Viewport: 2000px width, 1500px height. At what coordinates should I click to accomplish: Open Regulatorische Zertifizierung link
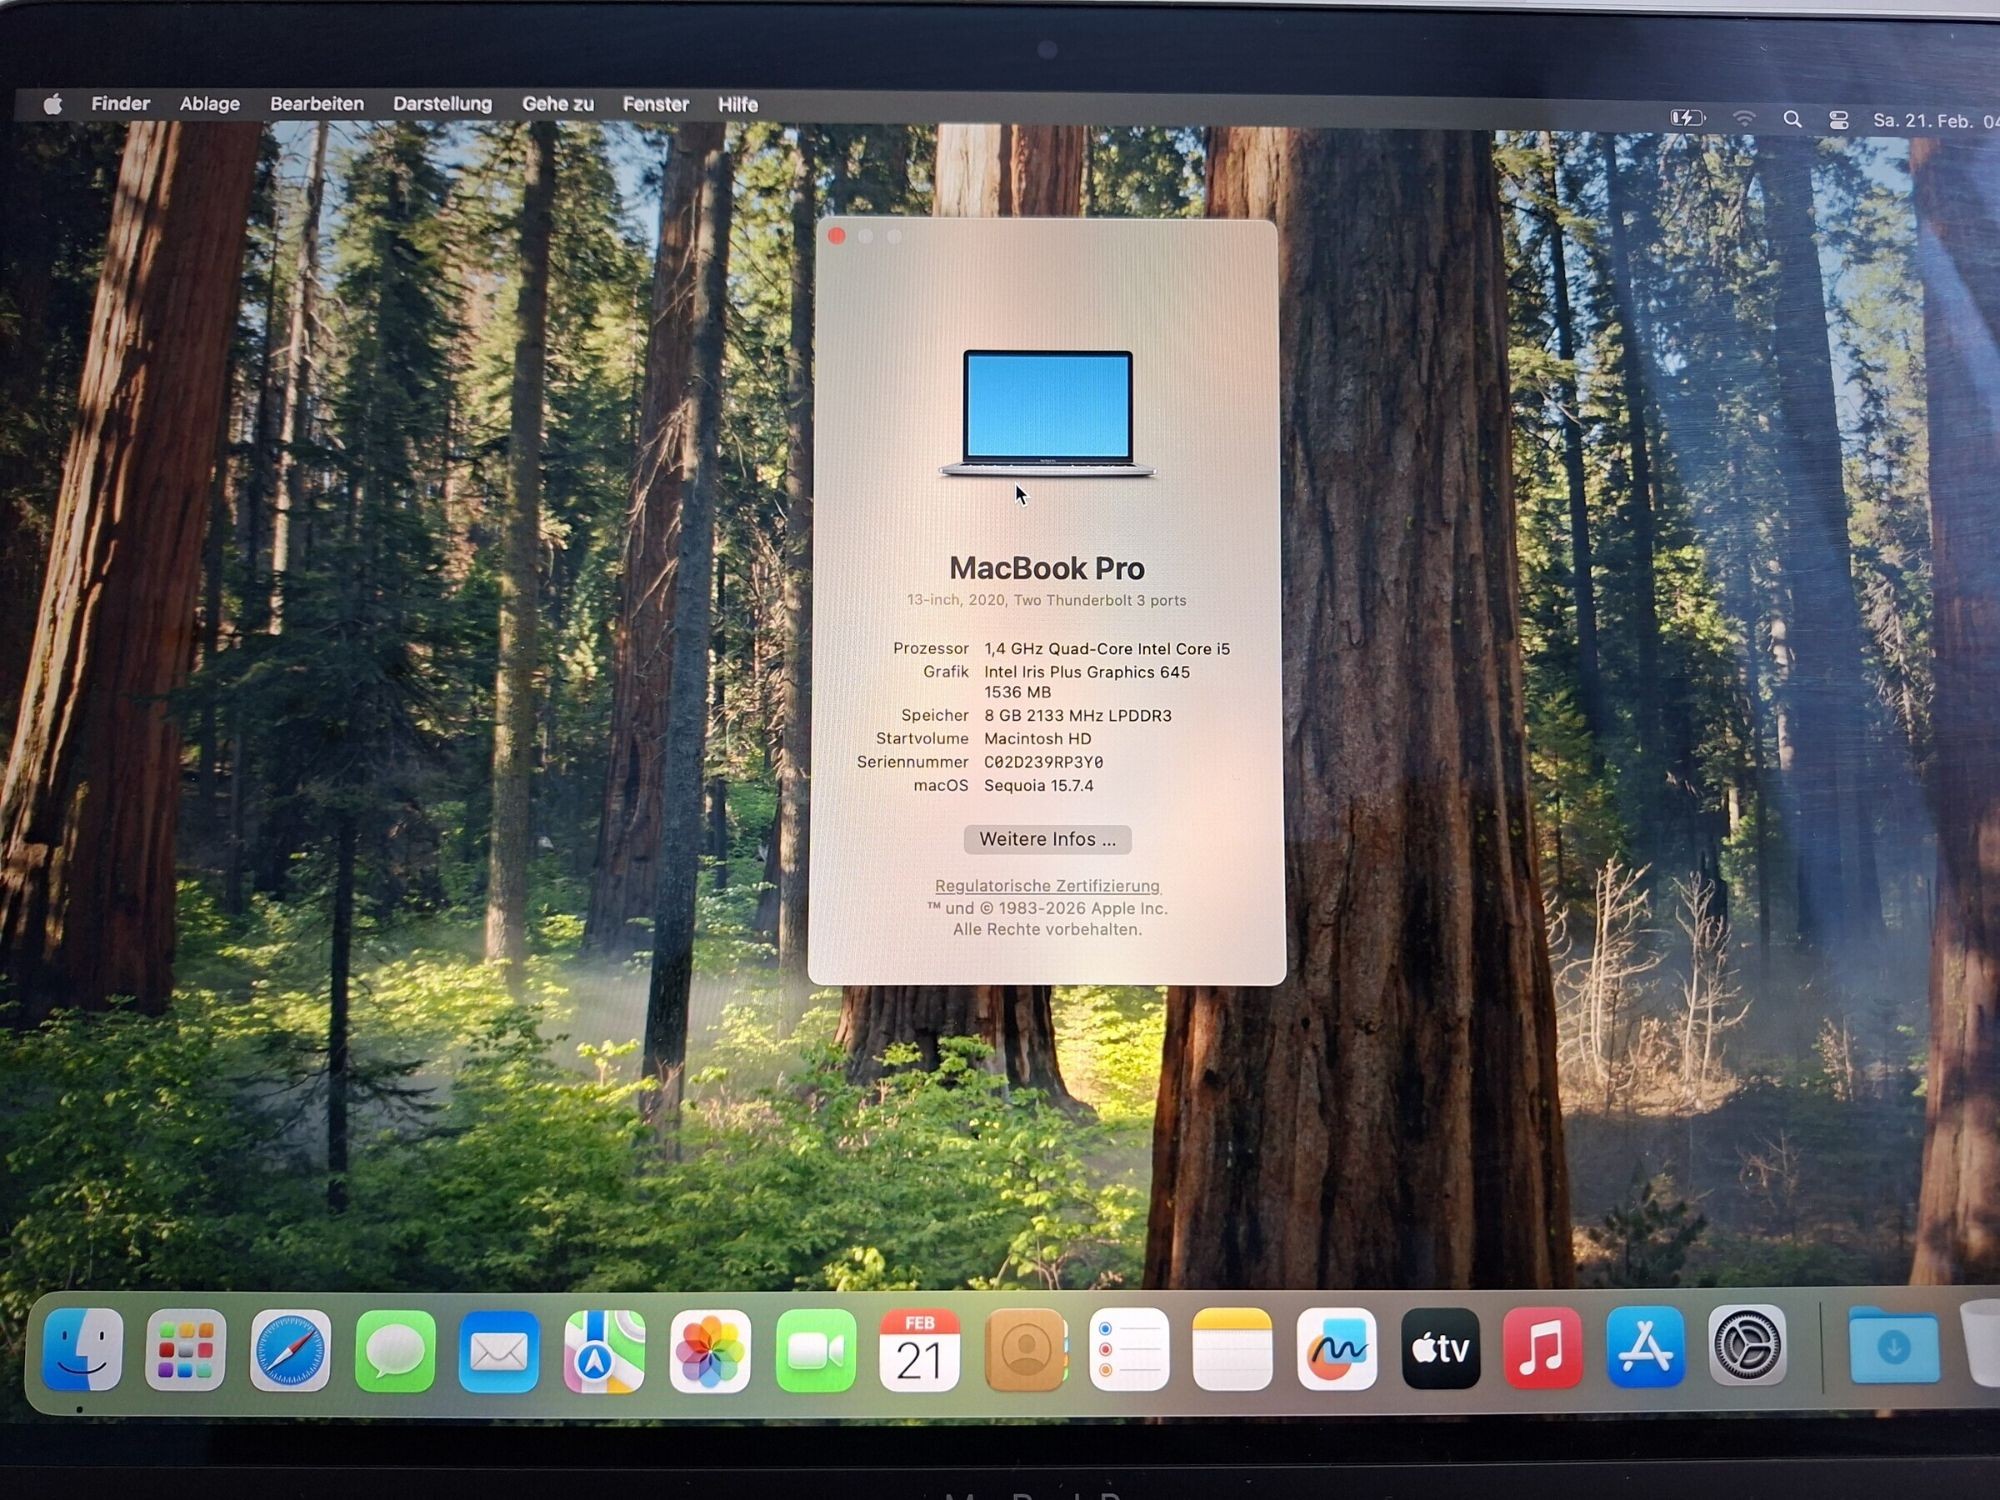1047,886
